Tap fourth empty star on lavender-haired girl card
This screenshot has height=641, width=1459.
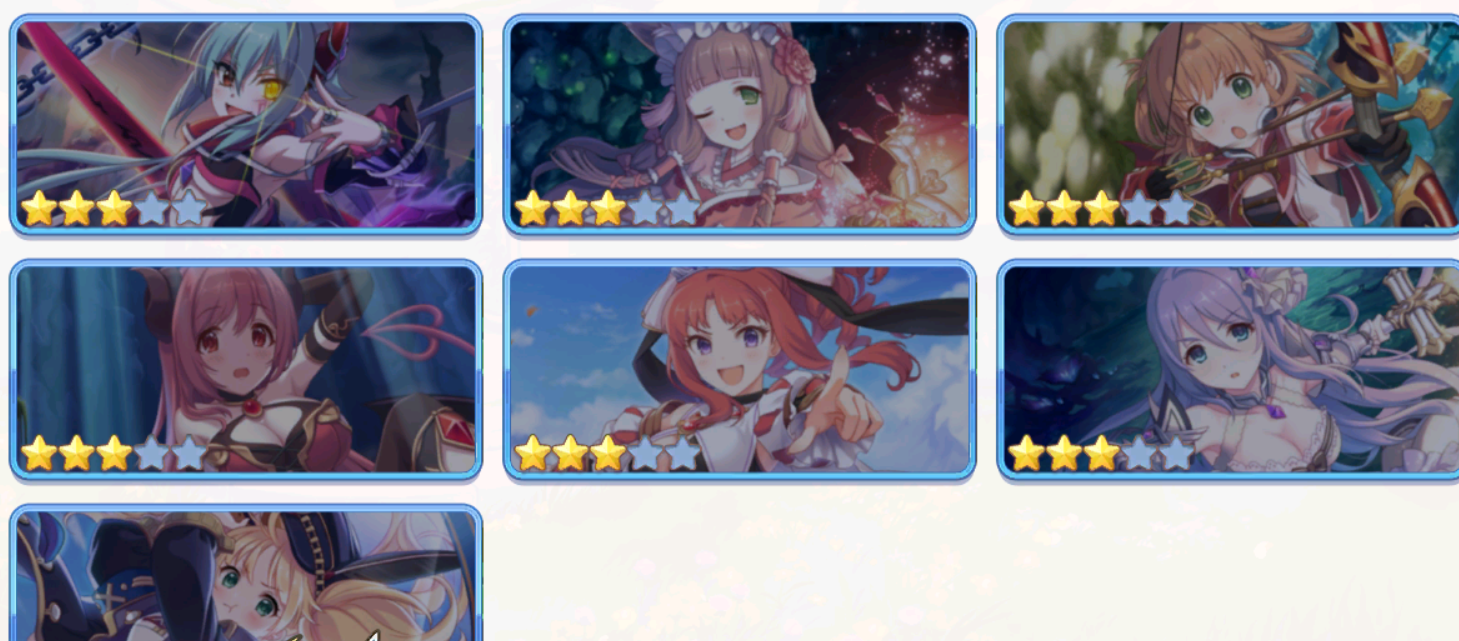(x=1139, y=453)
